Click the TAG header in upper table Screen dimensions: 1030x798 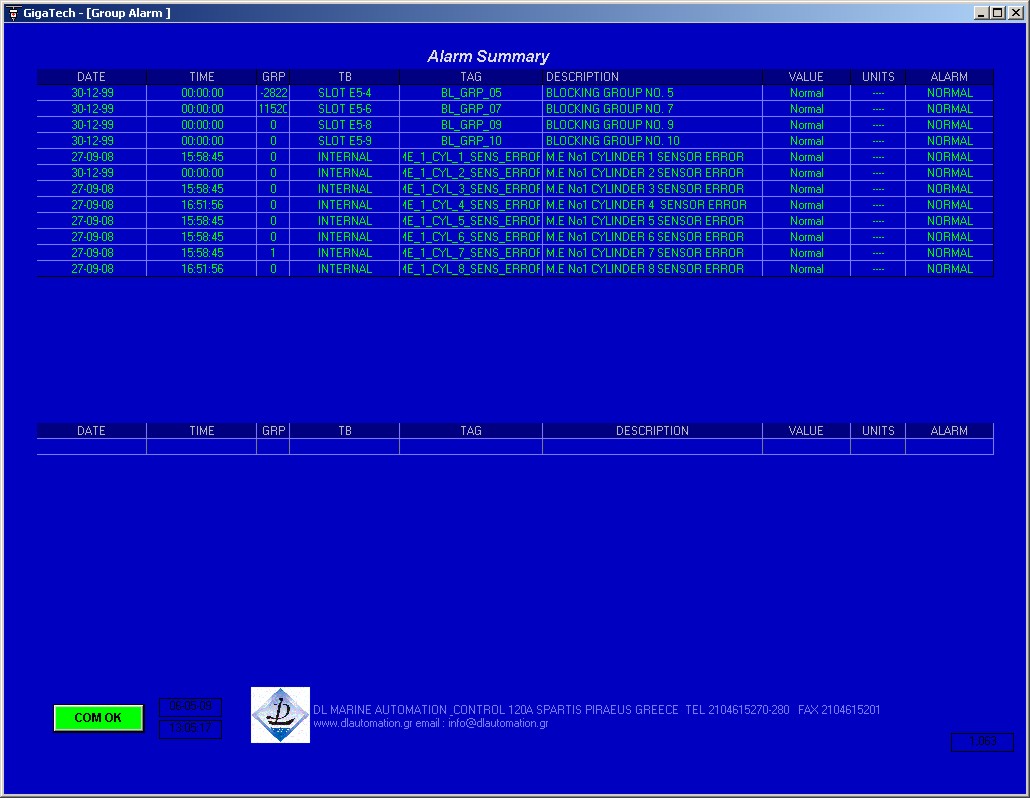pos(471,77)
